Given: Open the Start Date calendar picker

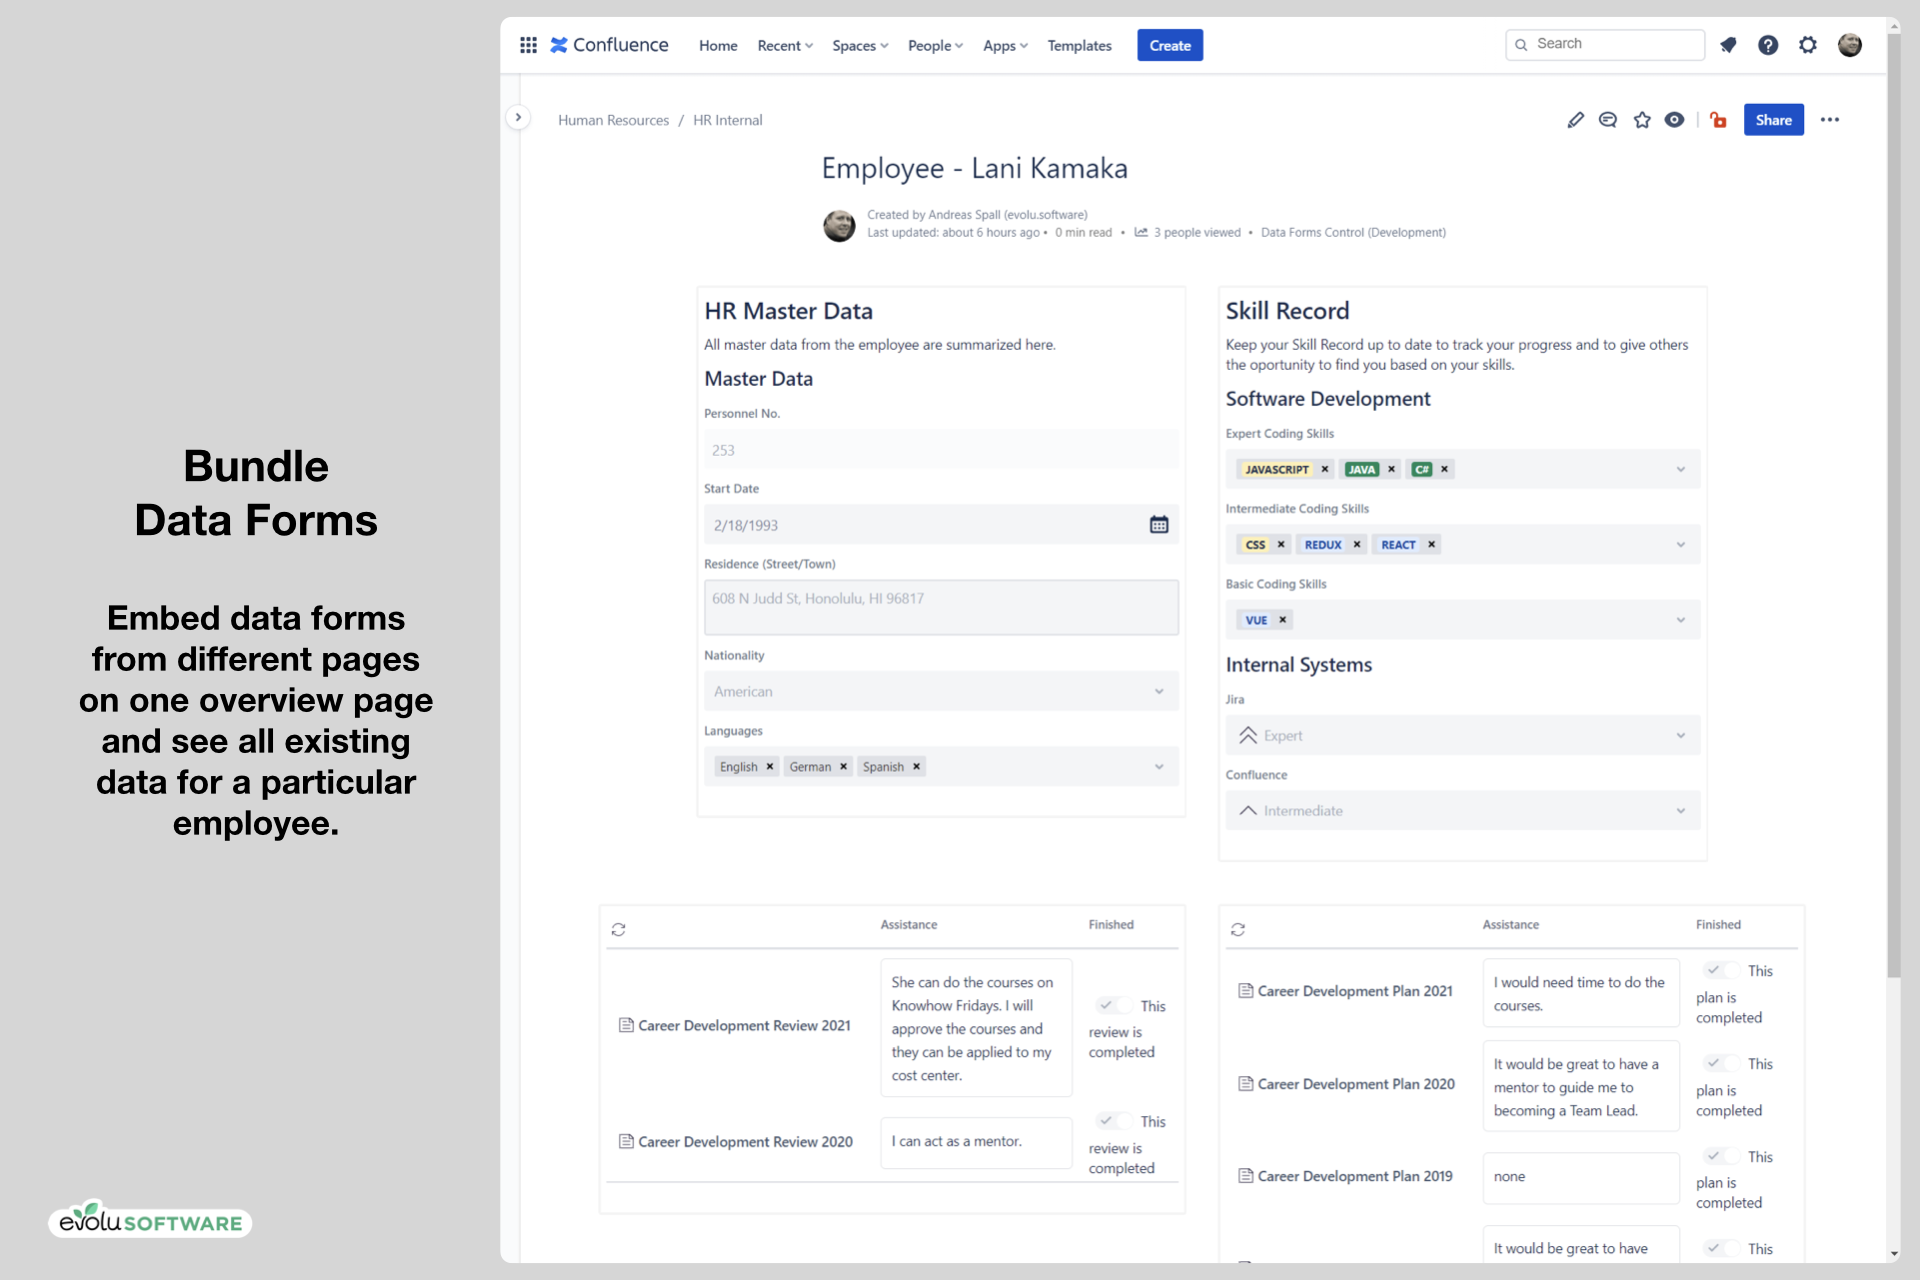Looking at the screenshot, I should [x=1158, y=525].
